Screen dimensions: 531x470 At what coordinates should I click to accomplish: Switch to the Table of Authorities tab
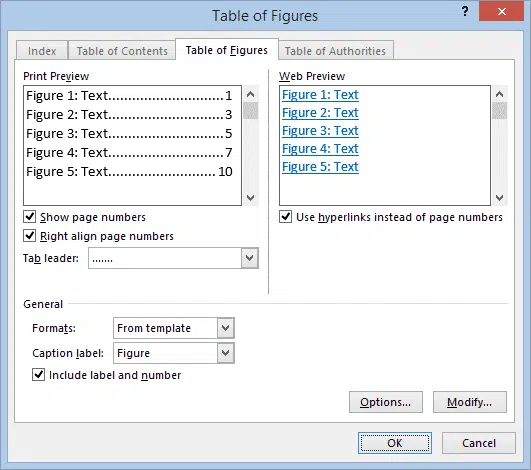(x=335, y=51)
